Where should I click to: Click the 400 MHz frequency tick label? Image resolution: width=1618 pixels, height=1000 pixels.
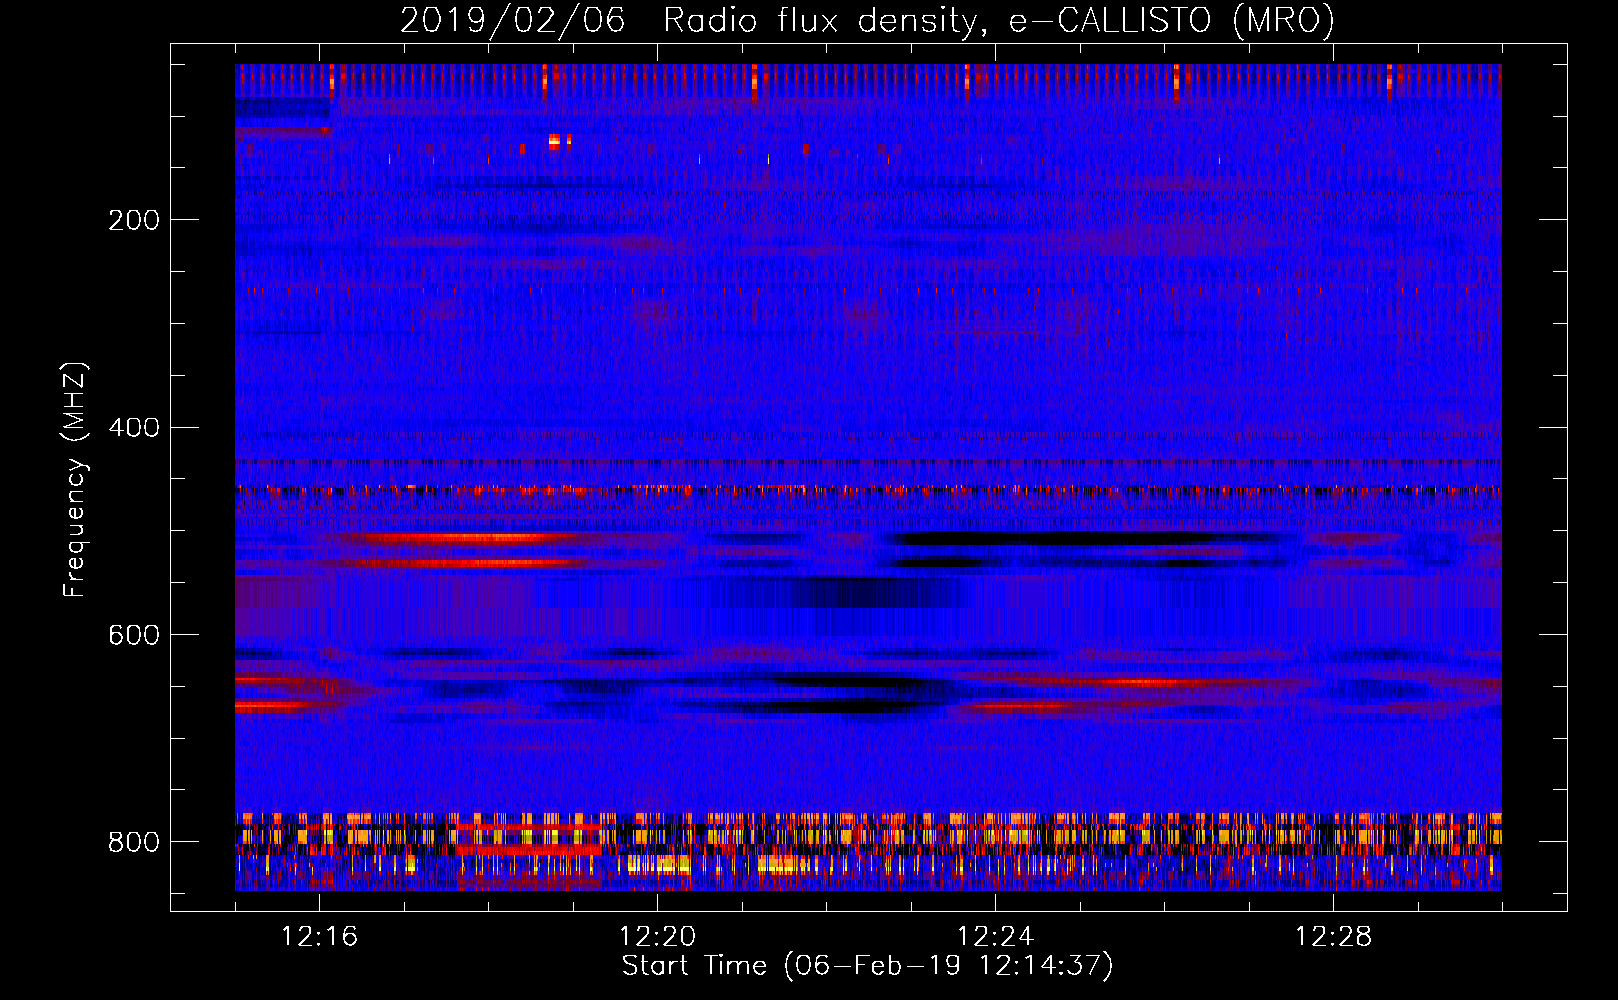pyautogui.click(x=134, y=428)
